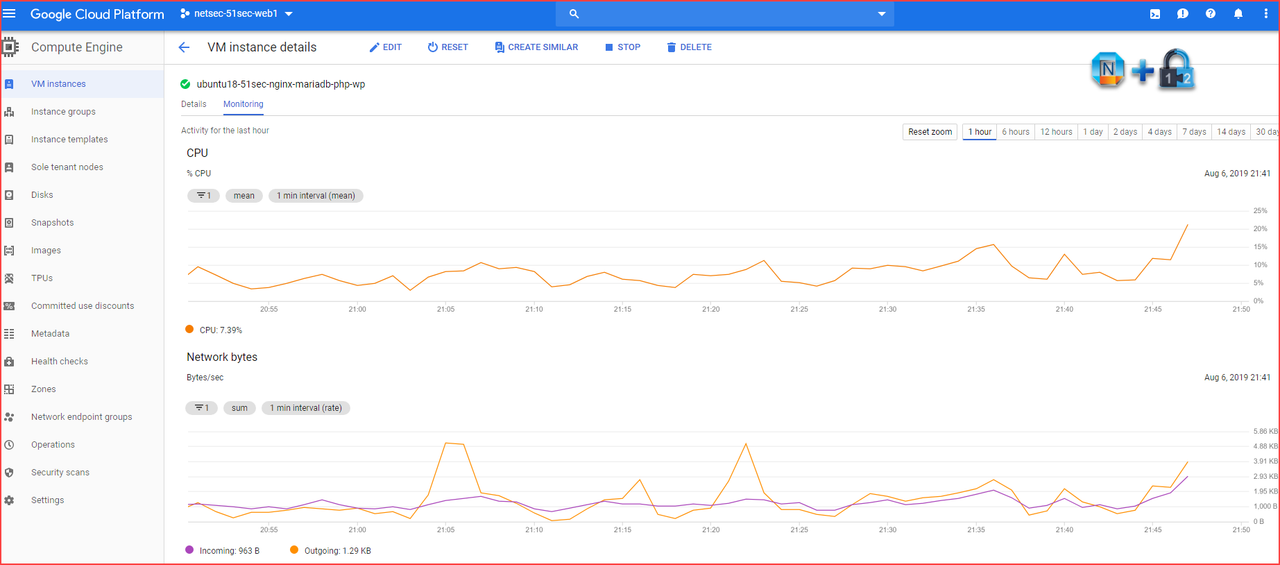Screen dimensions: 1280x565
Task: Click the orange Outgoing legend dot
Action: click(294, 550)
